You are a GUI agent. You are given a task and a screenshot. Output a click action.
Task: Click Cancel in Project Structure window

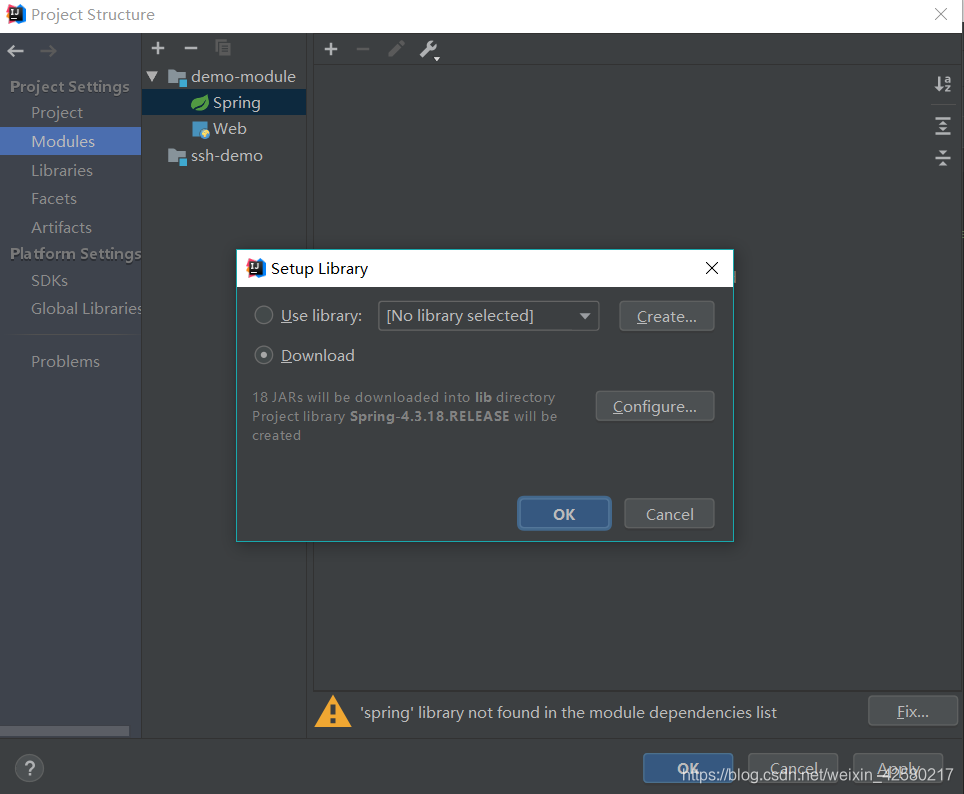(x=793, y=768)
